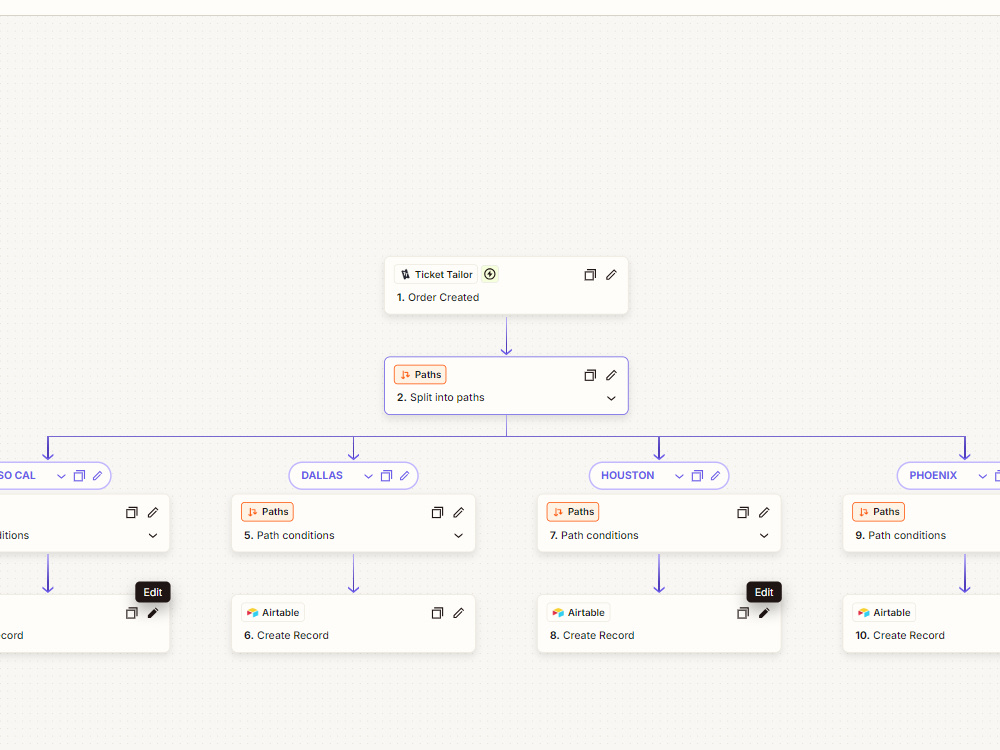The width and height of the screenshot is (1000, 750).
Task: Duplicate step 6 Create Record
Action: point(437,613)
